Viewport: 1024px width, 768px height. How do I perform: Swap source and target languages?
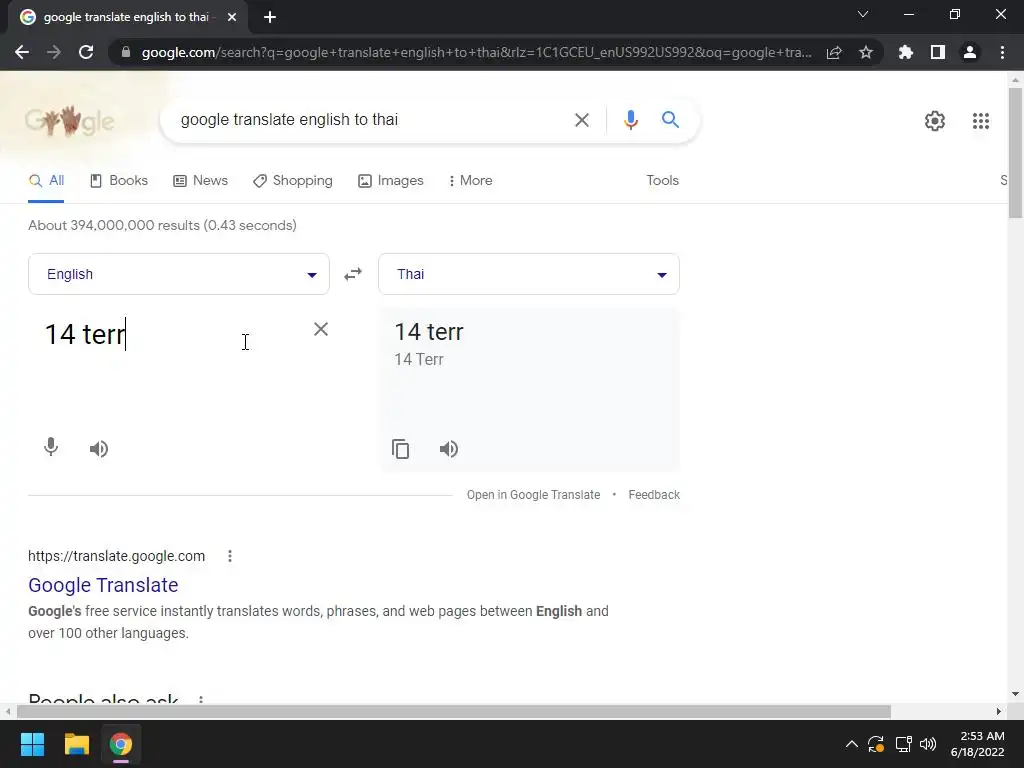coord(353,274)
